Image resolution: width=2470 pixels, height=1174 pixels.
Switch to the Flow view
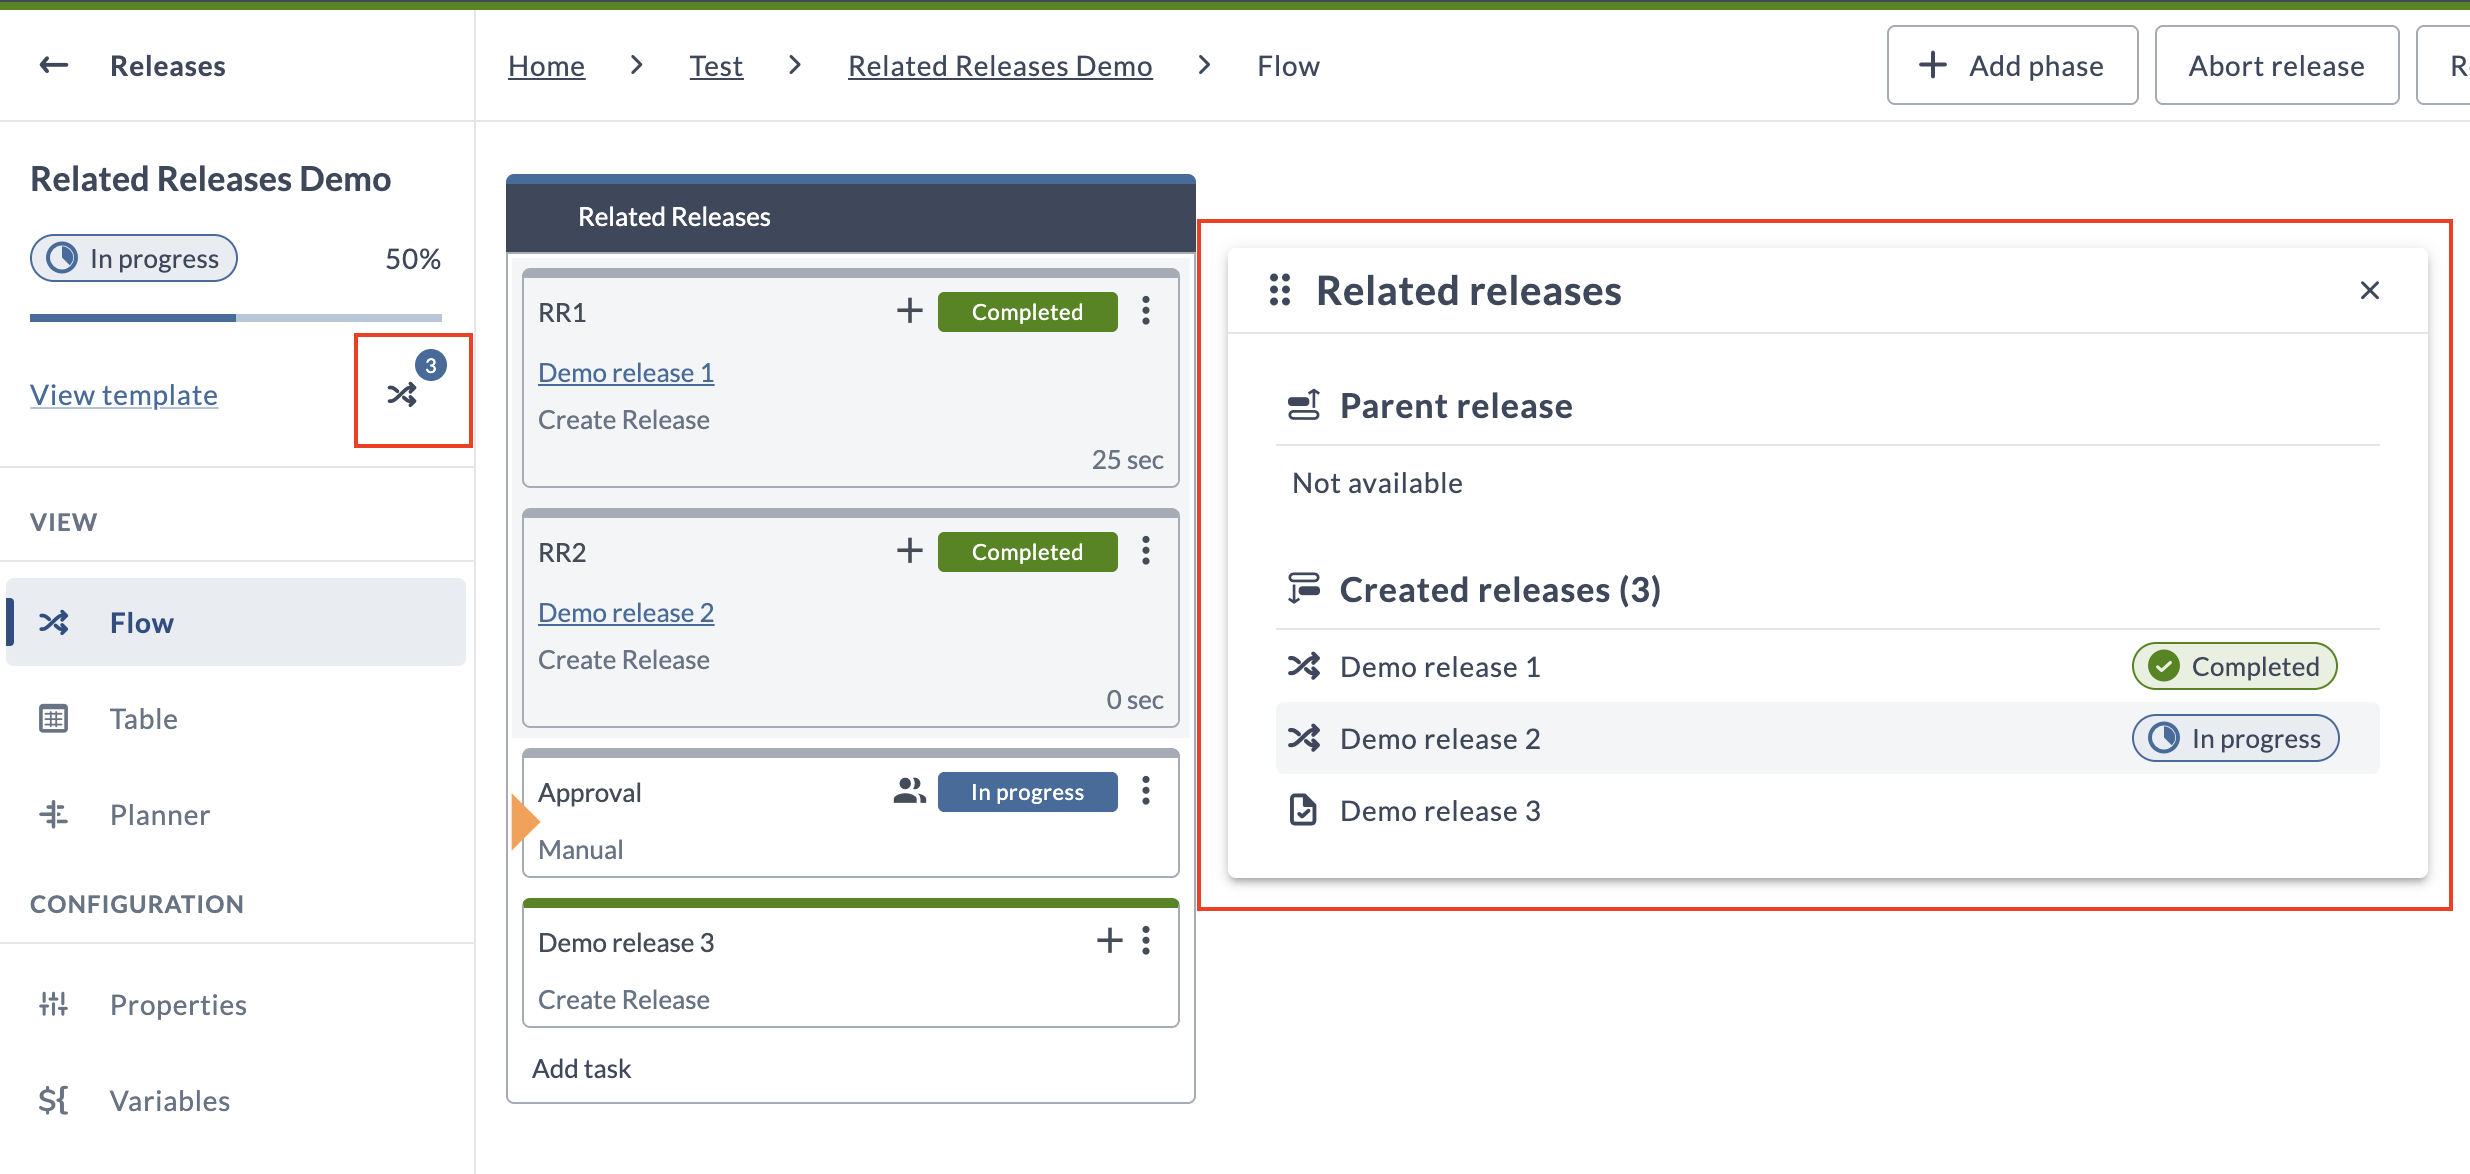click(236, 622)
